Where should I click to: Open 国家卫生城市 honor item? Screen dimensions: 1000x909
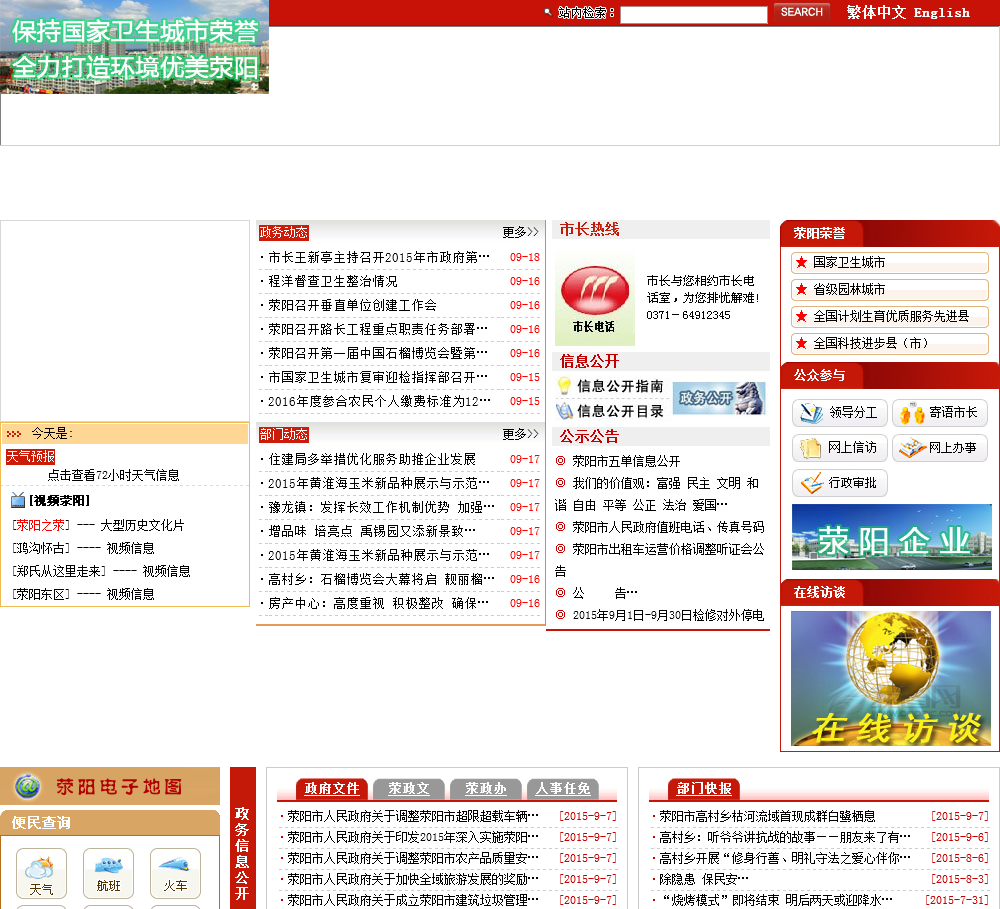point(890,262)
